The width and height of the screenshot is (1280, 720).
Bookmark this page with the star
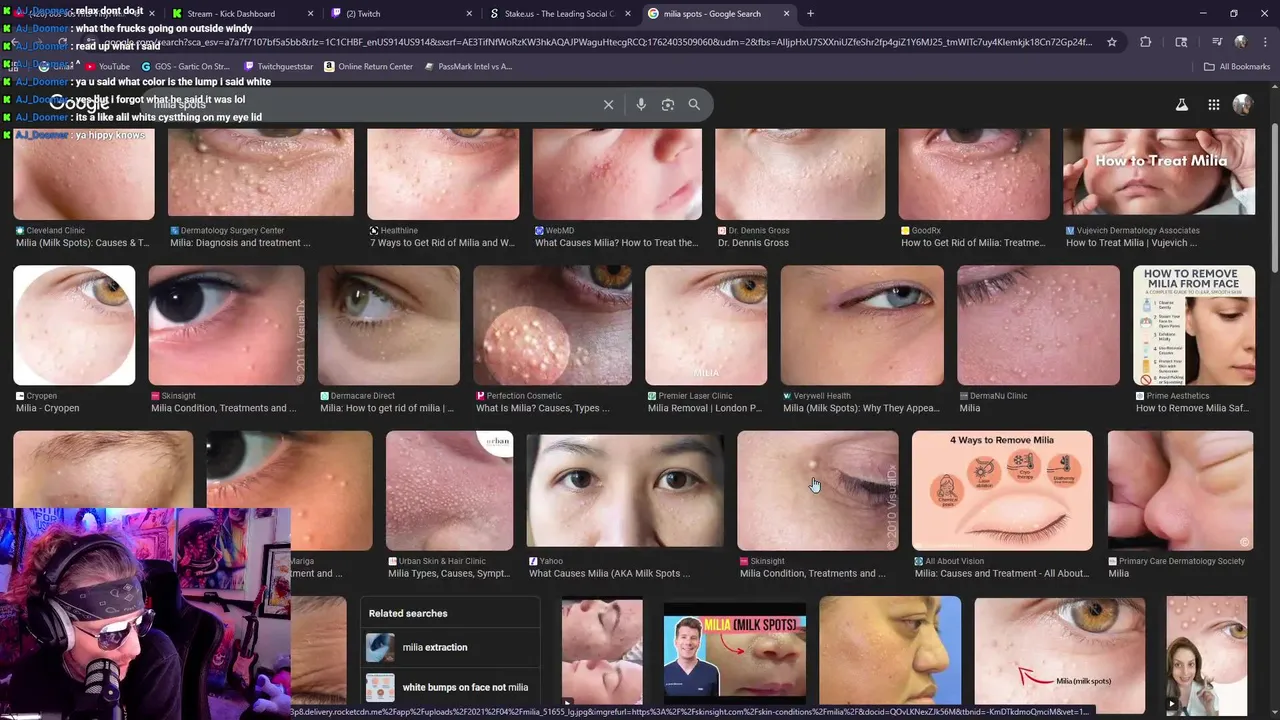click(x=1111, y=42)
